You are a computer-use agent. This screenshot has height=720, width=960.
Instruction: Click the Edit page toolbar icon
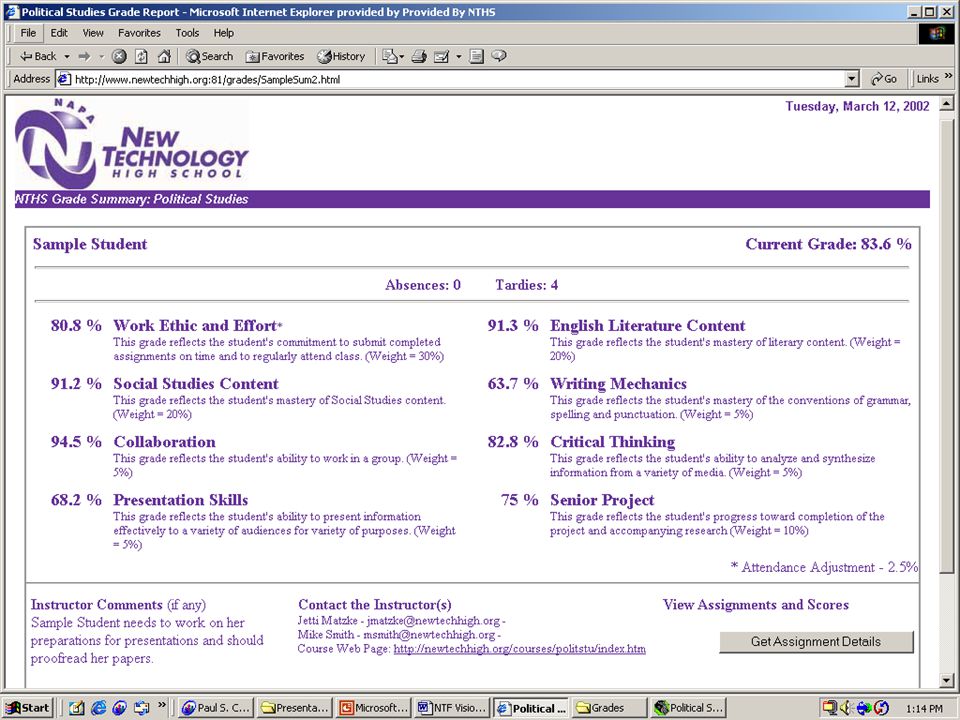coord(441,56)
